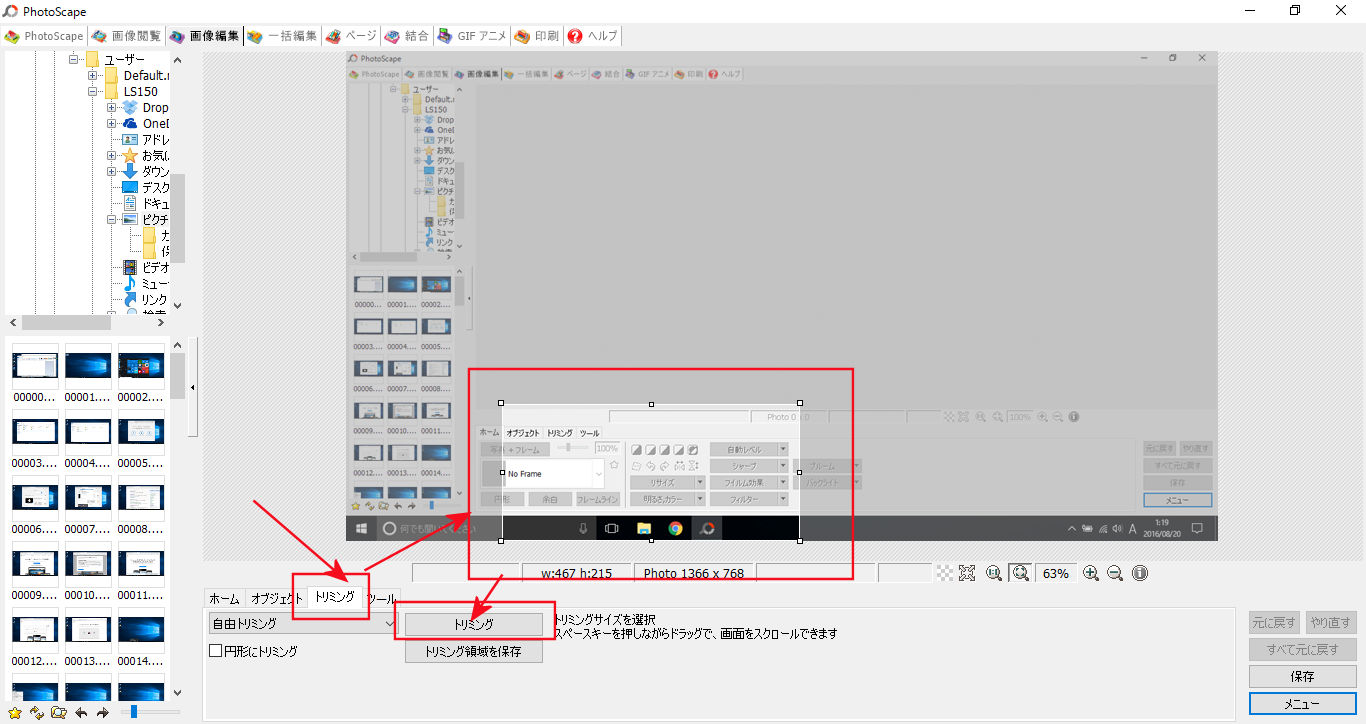Click the folder explore icon below thumbnails
The width and height of the screenshot is (1366, 724).
tap(58, 713)
